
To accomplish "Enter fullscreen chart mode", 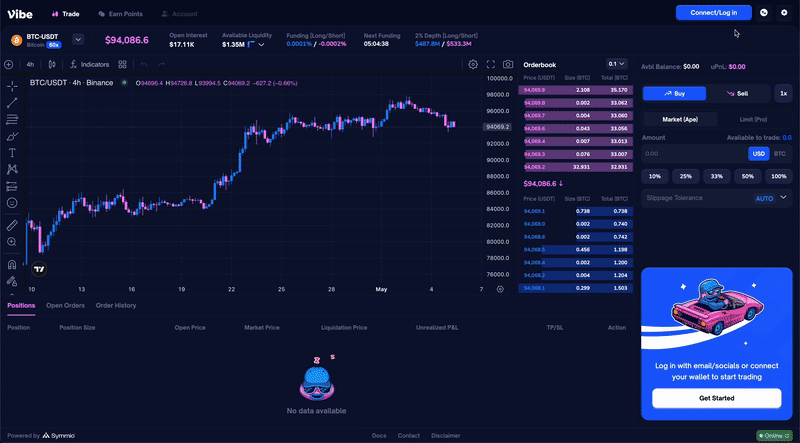I will click(x=491, y=64).
